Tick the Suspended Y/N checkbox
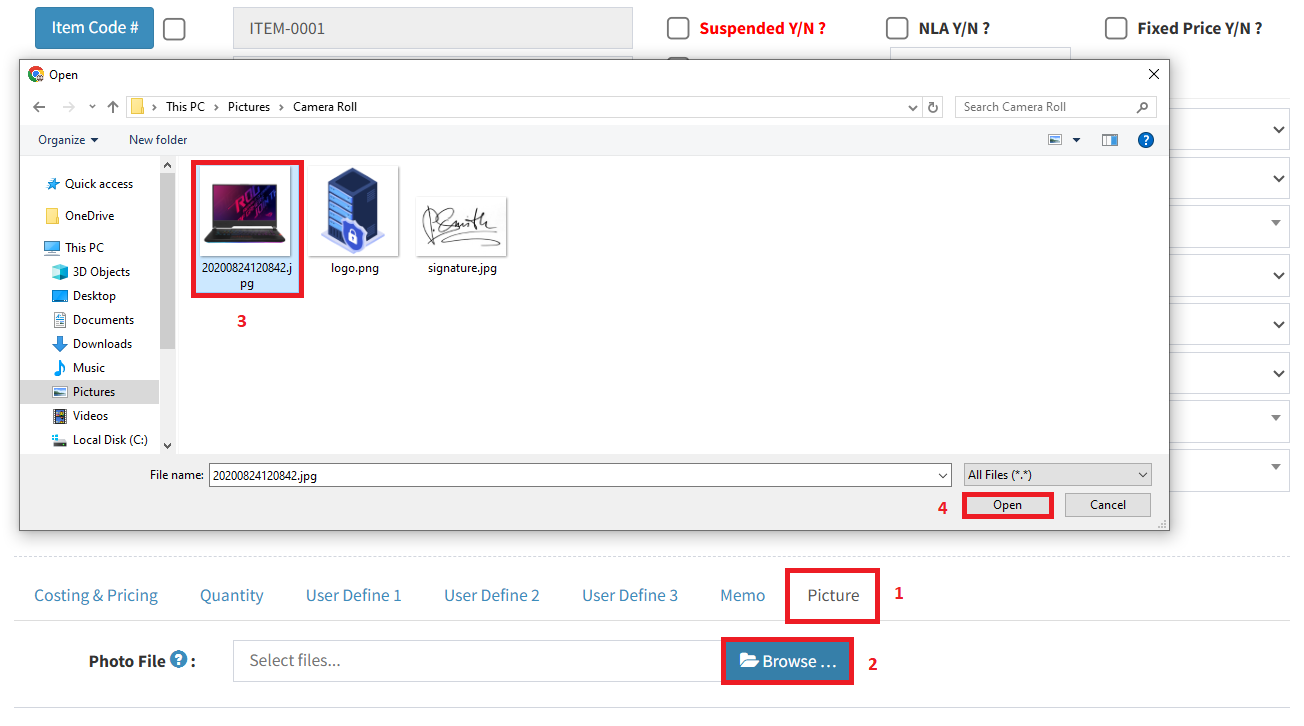The image size is (1304, 726). [x=678, y=28]
